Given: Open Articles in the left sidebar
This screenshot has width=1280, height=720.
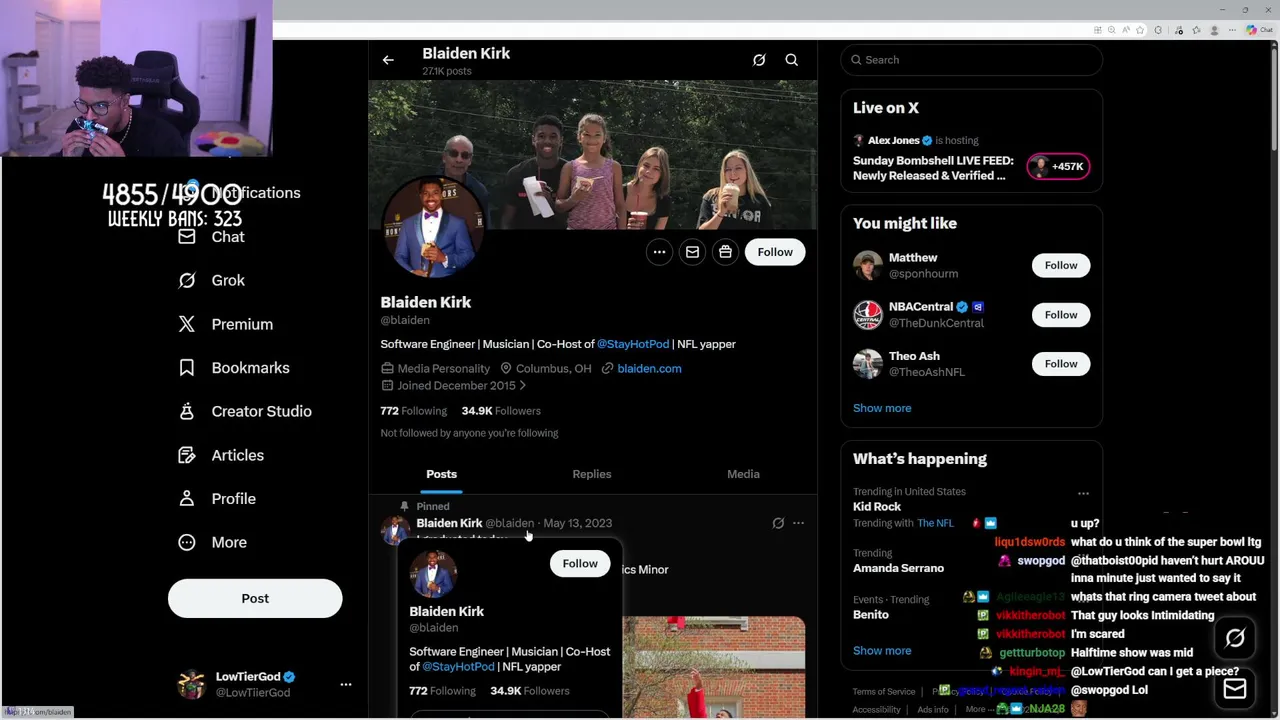Looking at the screenshot, I should point(237,455).
